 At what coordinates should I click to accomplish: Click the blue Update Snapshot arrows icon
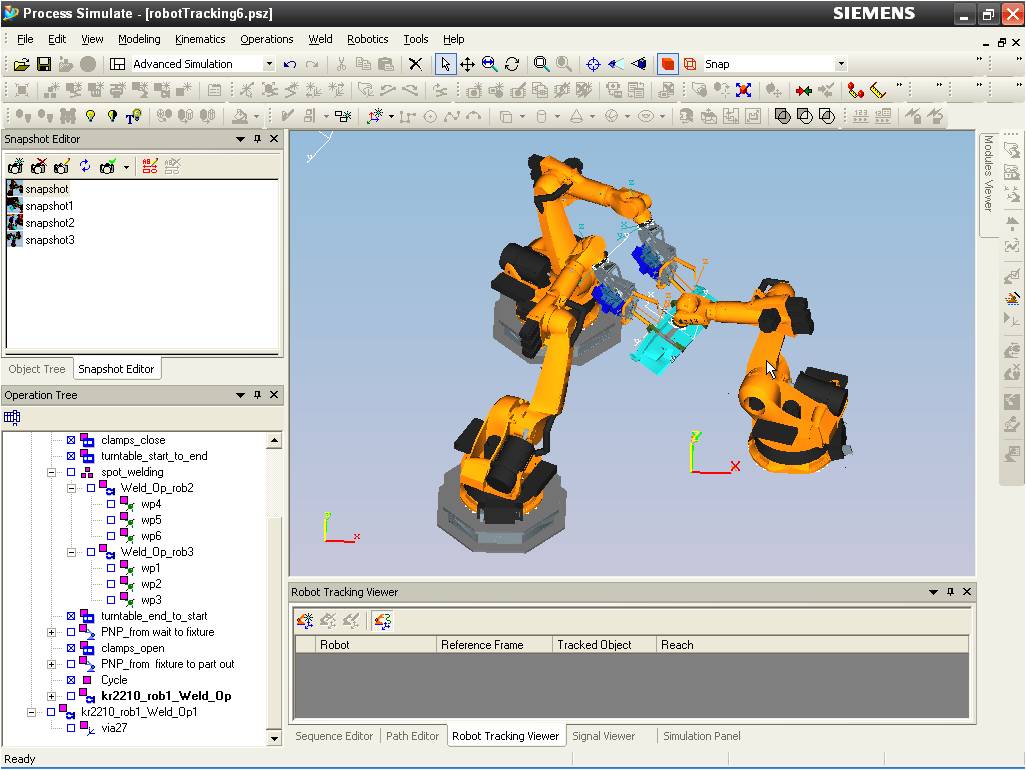[x=85, y=166]
